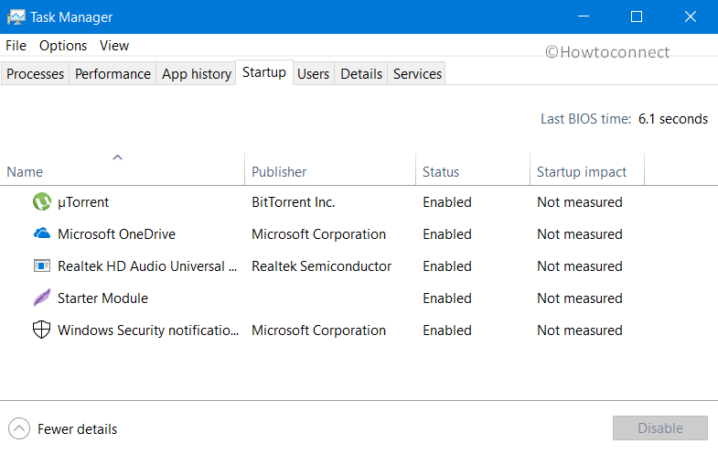The height and width of the screenshot is (455, 718).
Task: Click the Task Manager title bar icon
Action: [x=16, y=17]
